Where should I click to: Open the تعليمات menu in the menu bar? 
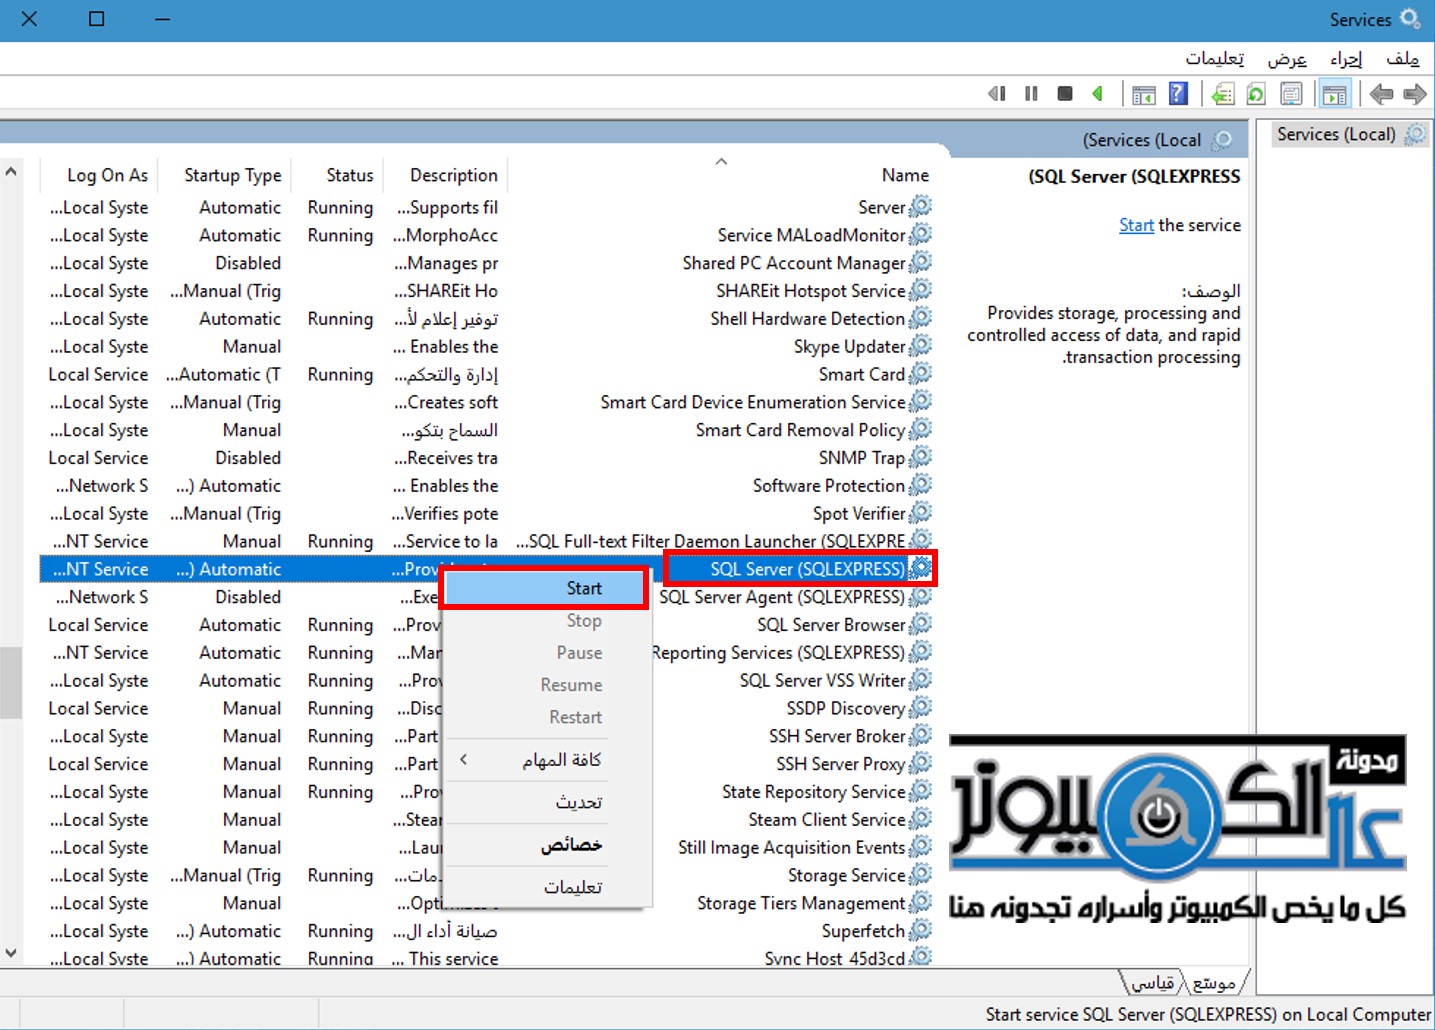click(x=1215, y=58)
